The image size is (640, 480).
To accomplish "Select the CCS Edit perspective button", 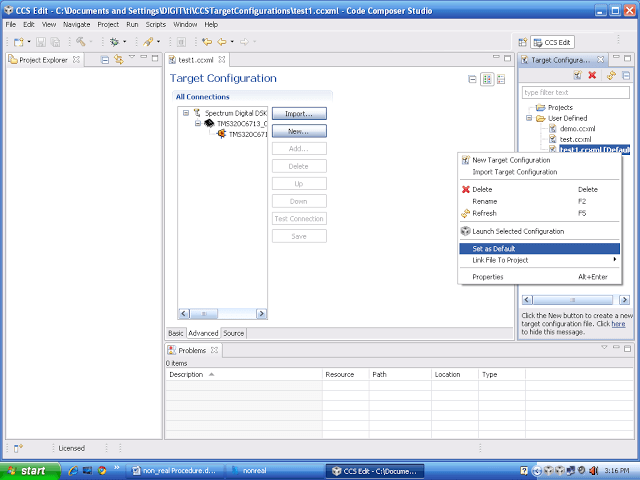I will 552,42.
